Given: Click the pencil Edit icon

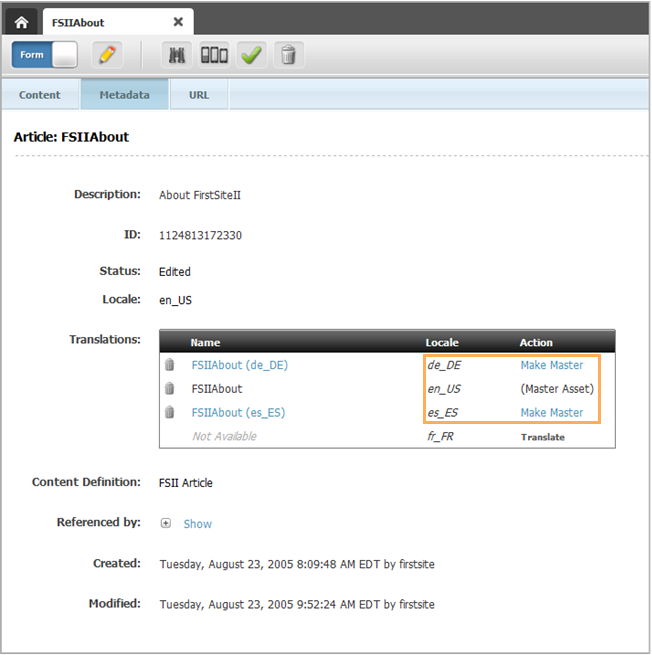Looking at the screenshot, I should [x=107, y=55].
